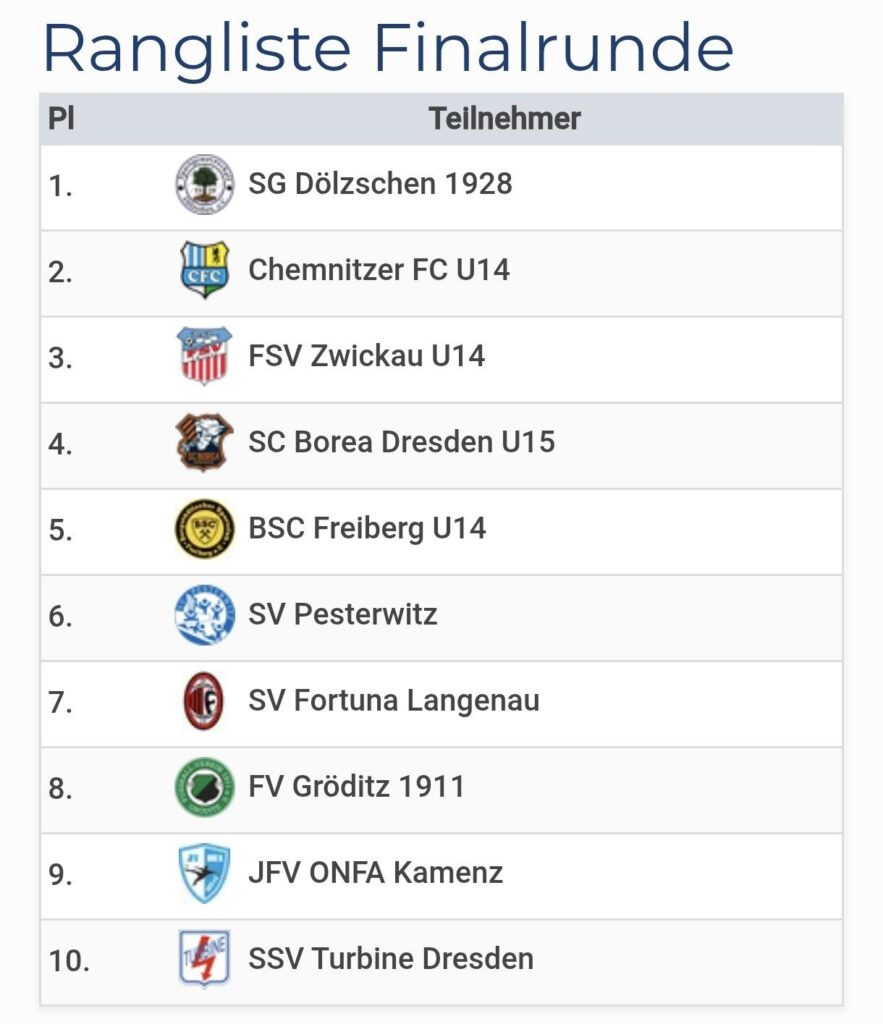The width and height of the screenshot is (883, 1024).
Task: Click the rank number 10. cell
Action: [x=69, y=960]
